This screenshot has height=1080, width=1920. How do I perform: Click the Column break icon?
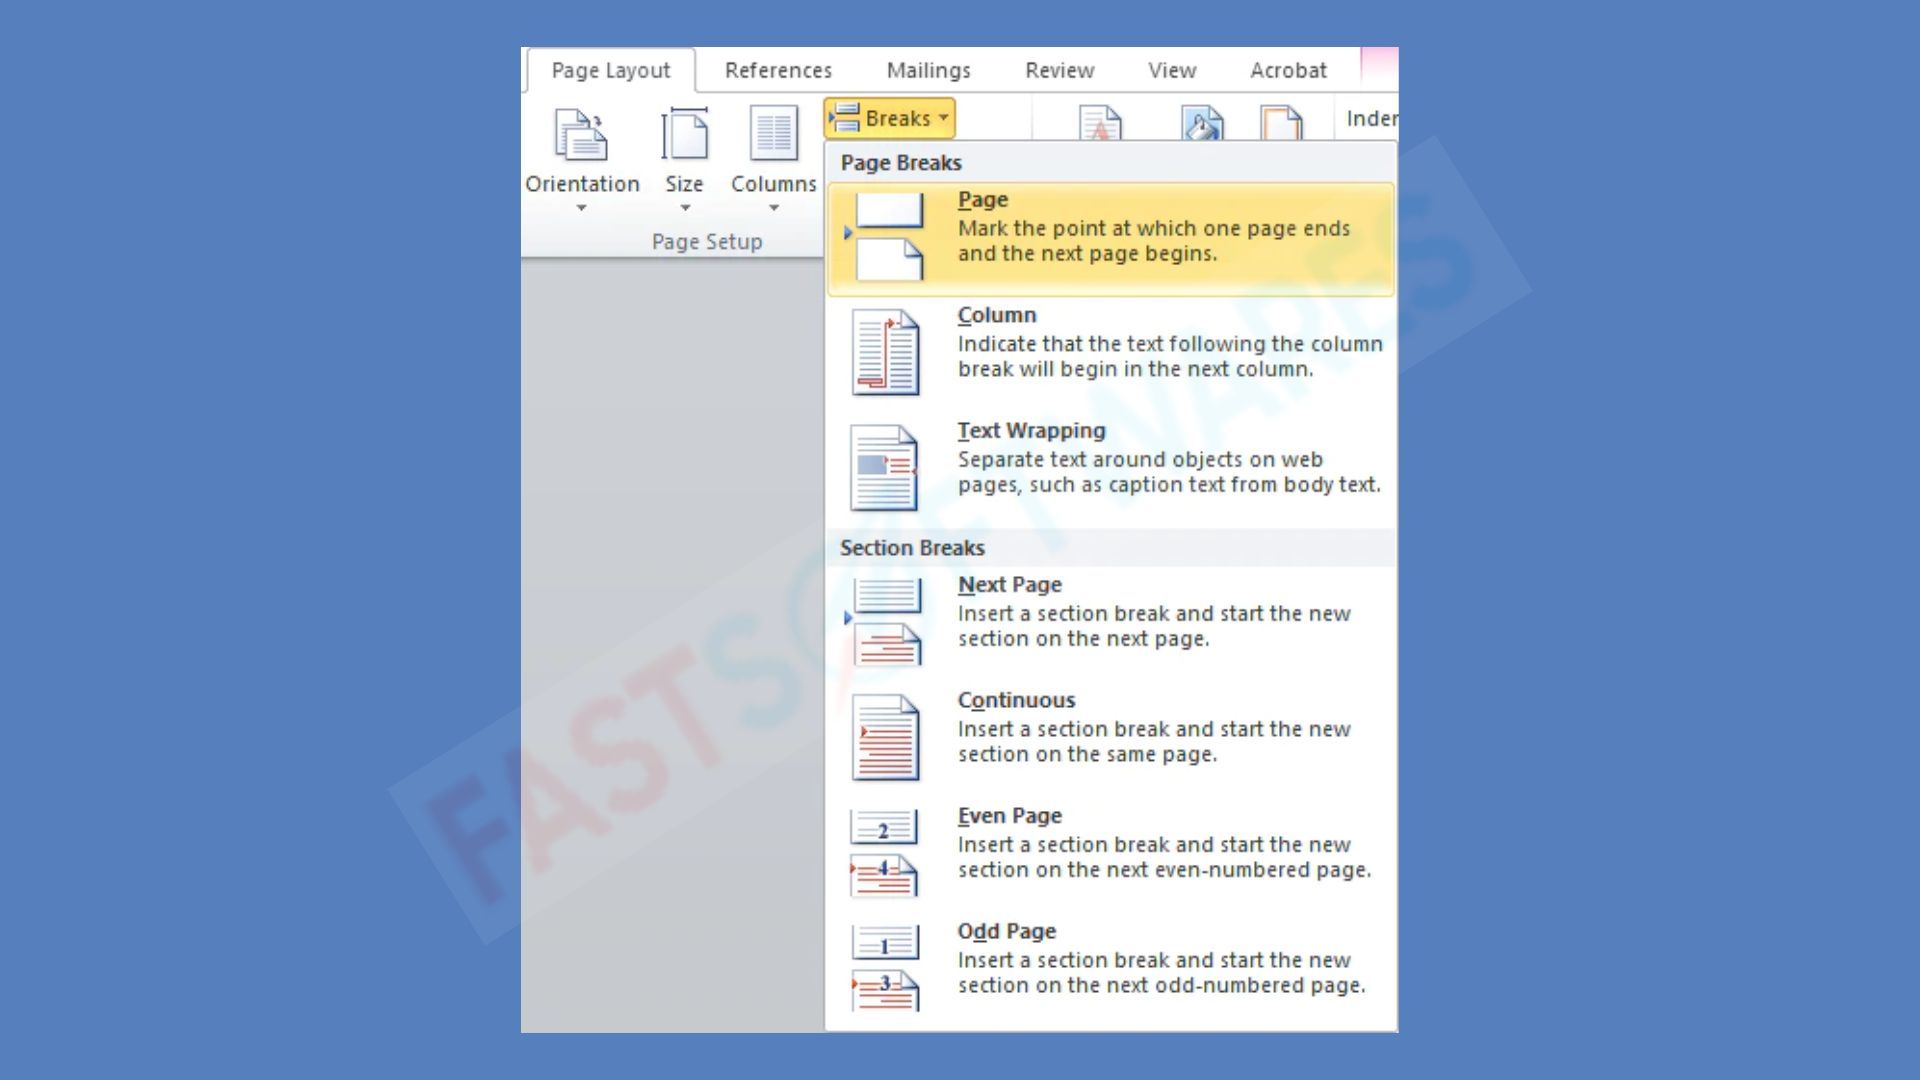[x=884, y=352]
